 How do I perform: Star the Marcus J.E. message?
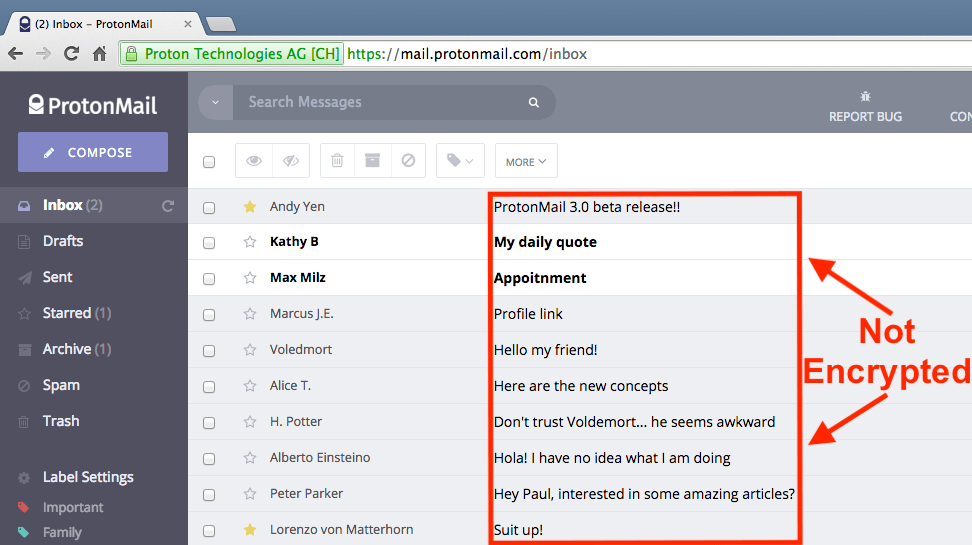250,314
